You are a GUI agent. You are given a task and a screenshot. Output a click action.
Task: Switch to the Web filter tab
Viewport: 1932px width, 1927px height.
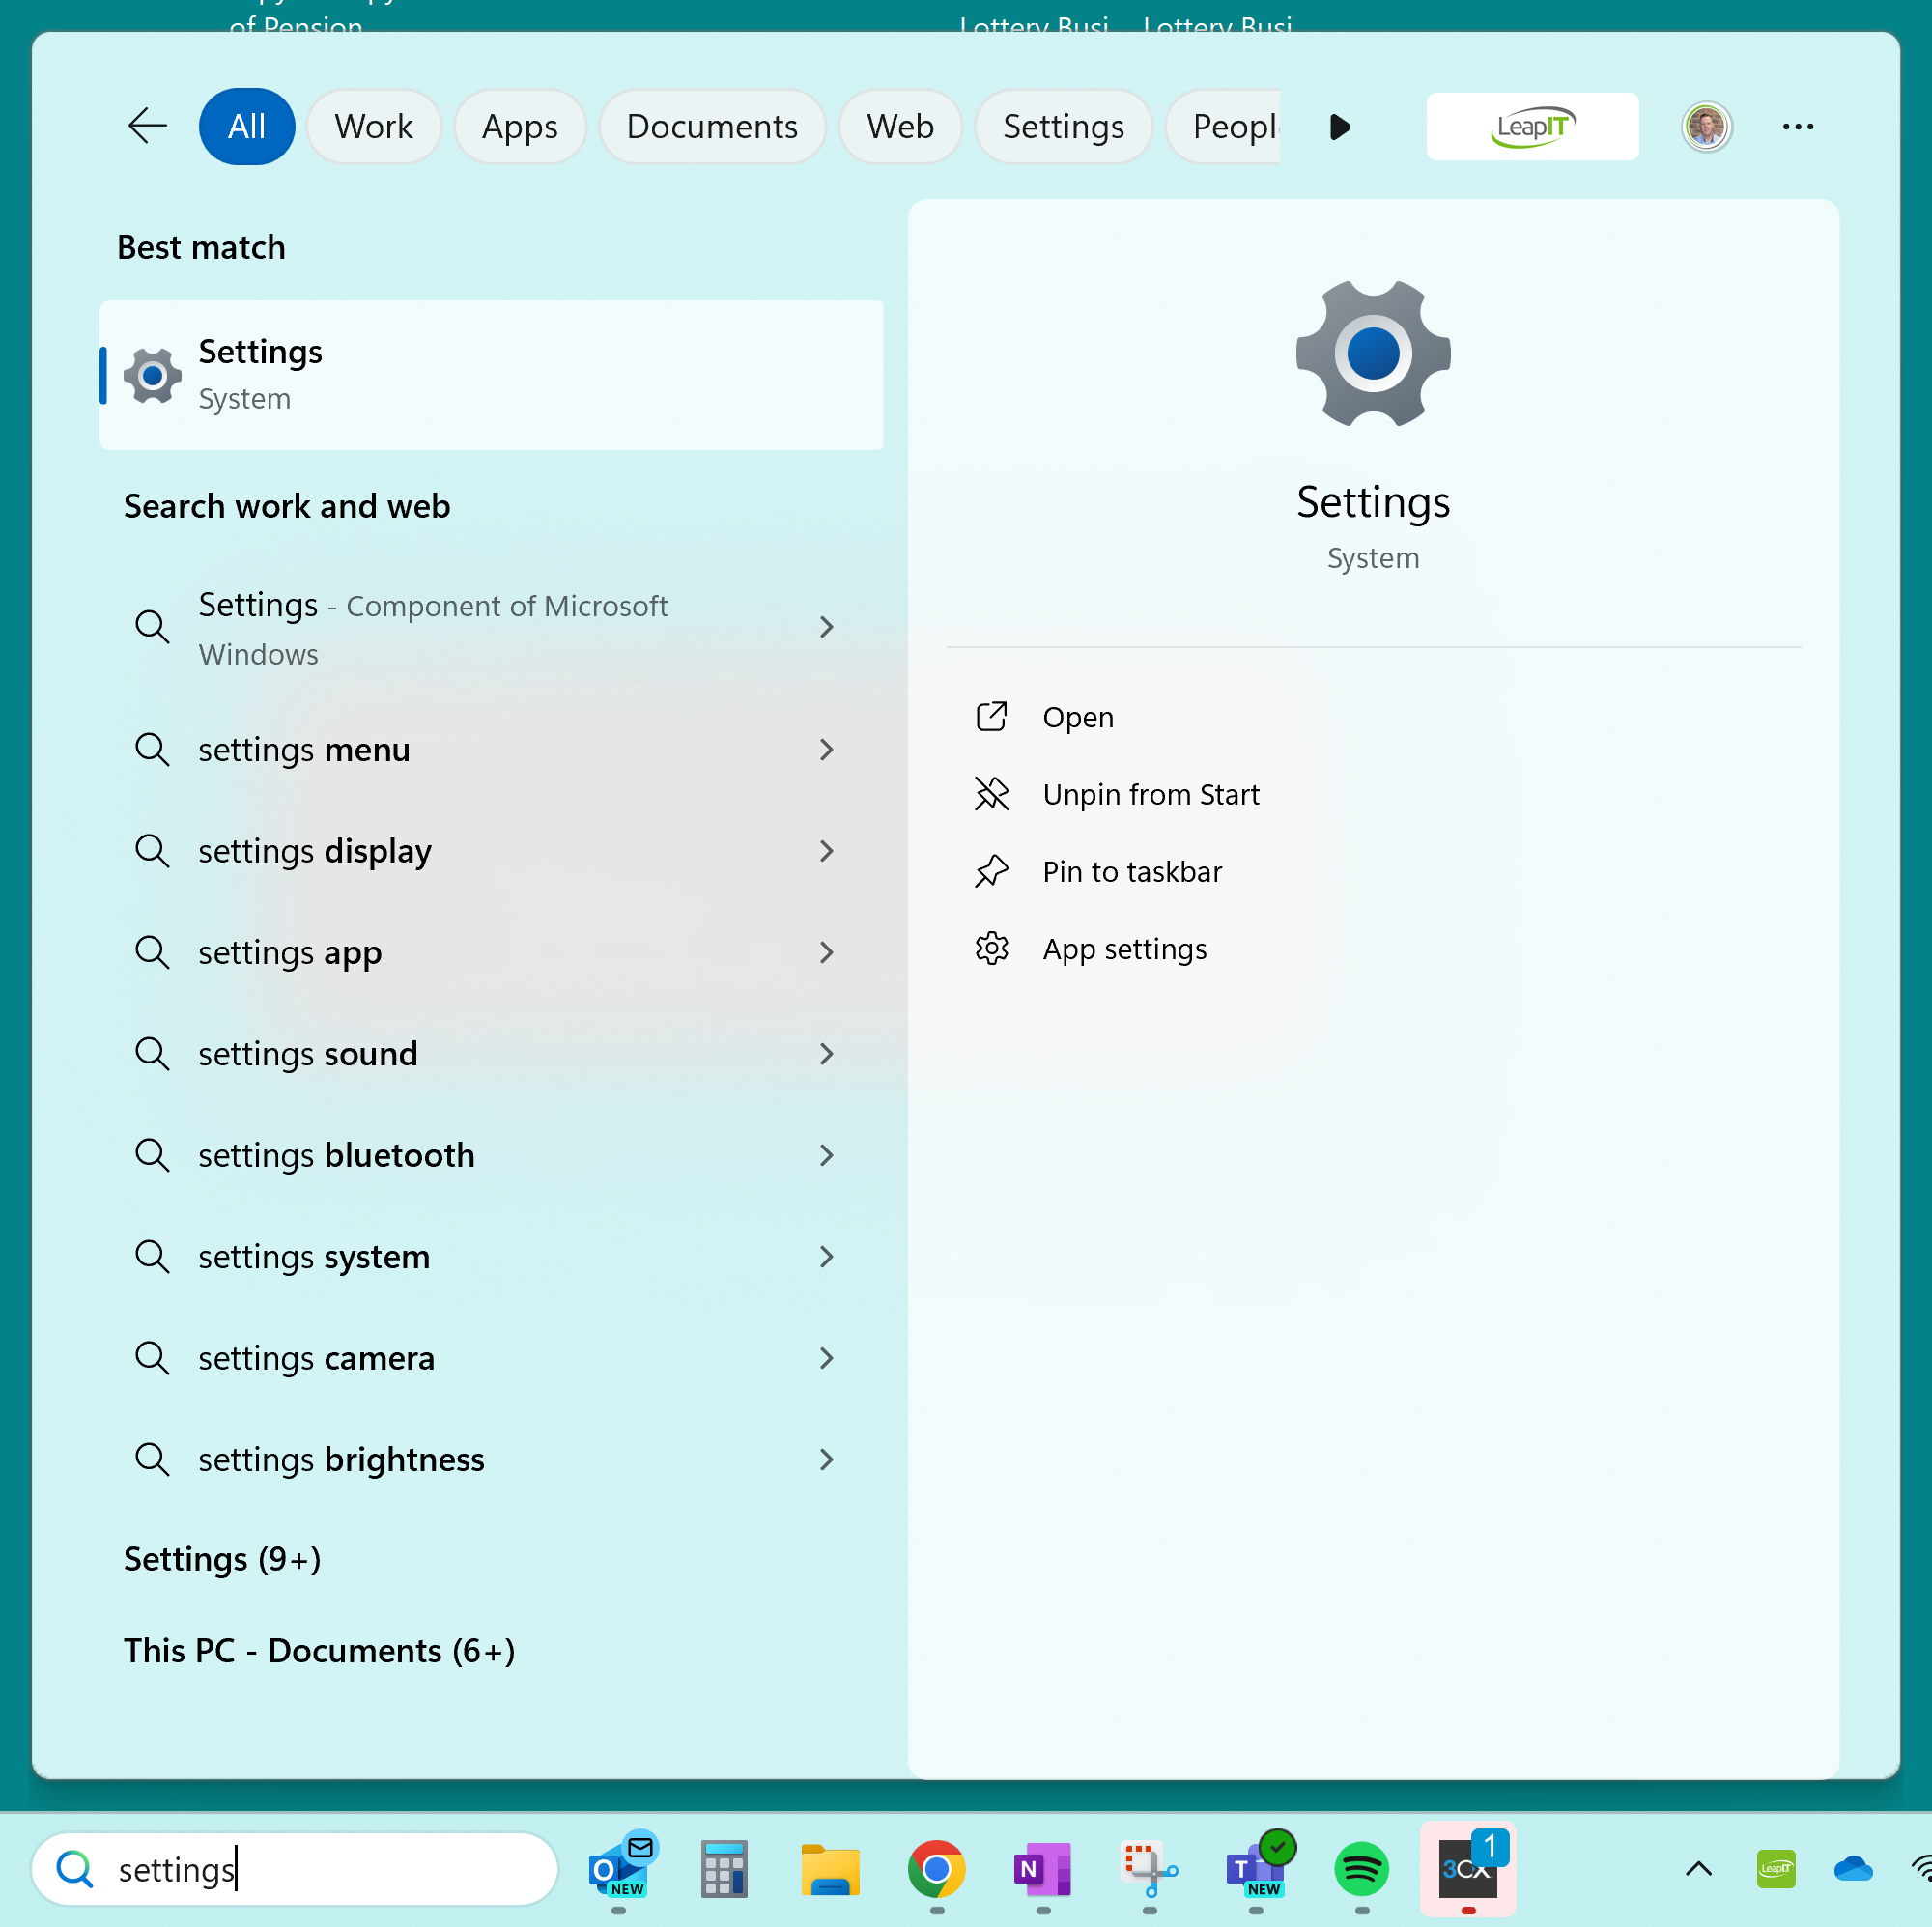(899, 126)
